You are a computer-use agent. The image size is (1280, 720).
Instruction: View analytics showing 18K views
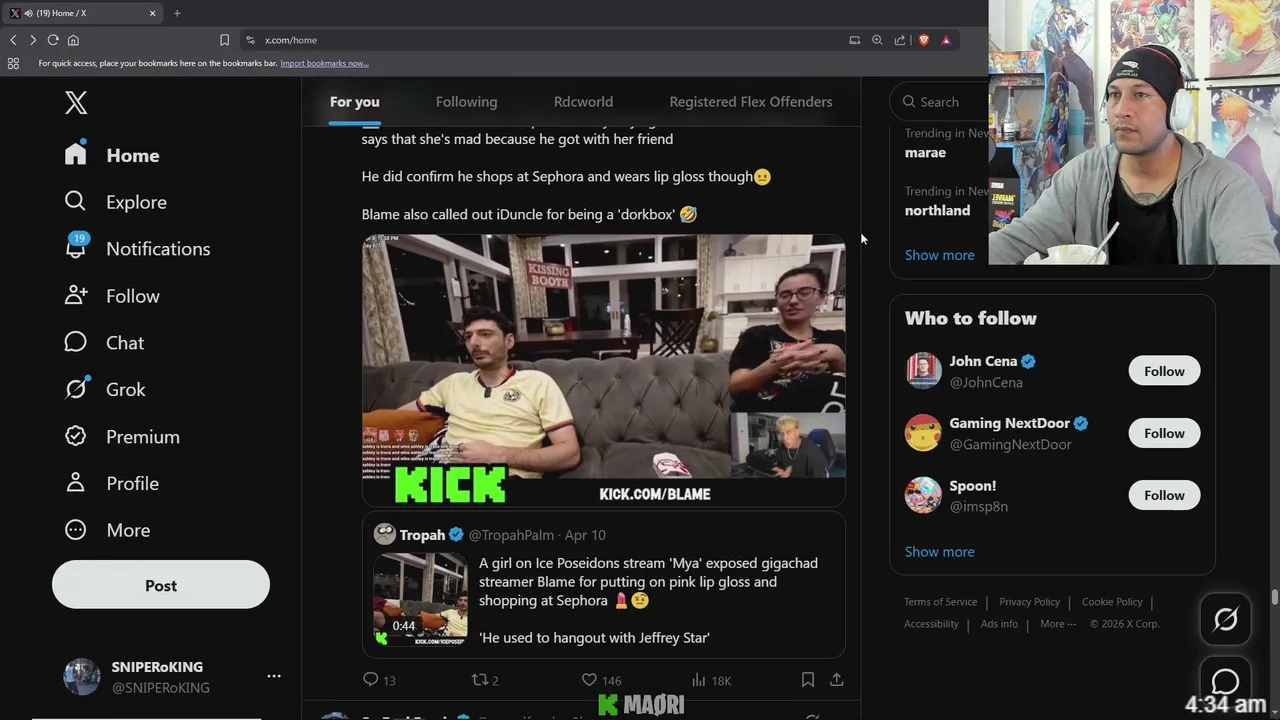click(709, 680)
